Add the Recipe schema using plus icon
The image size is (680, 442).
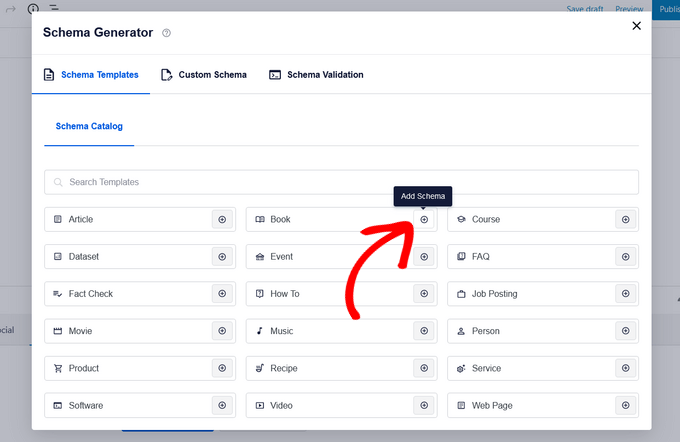424,368
